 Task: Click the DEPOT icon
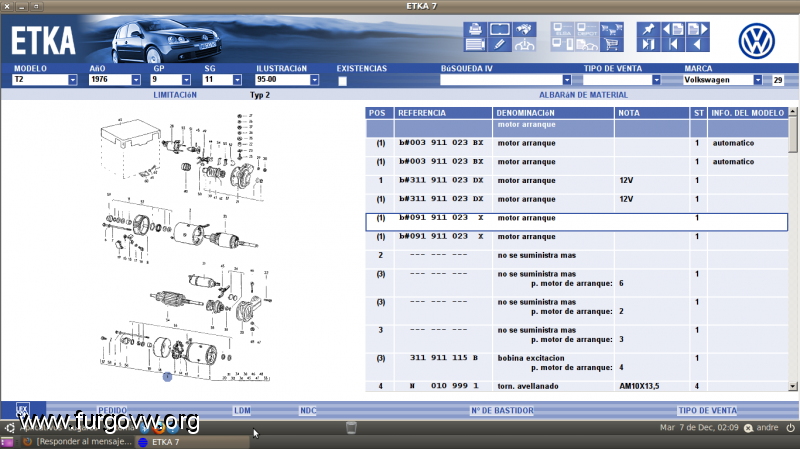tap(587, 29)
